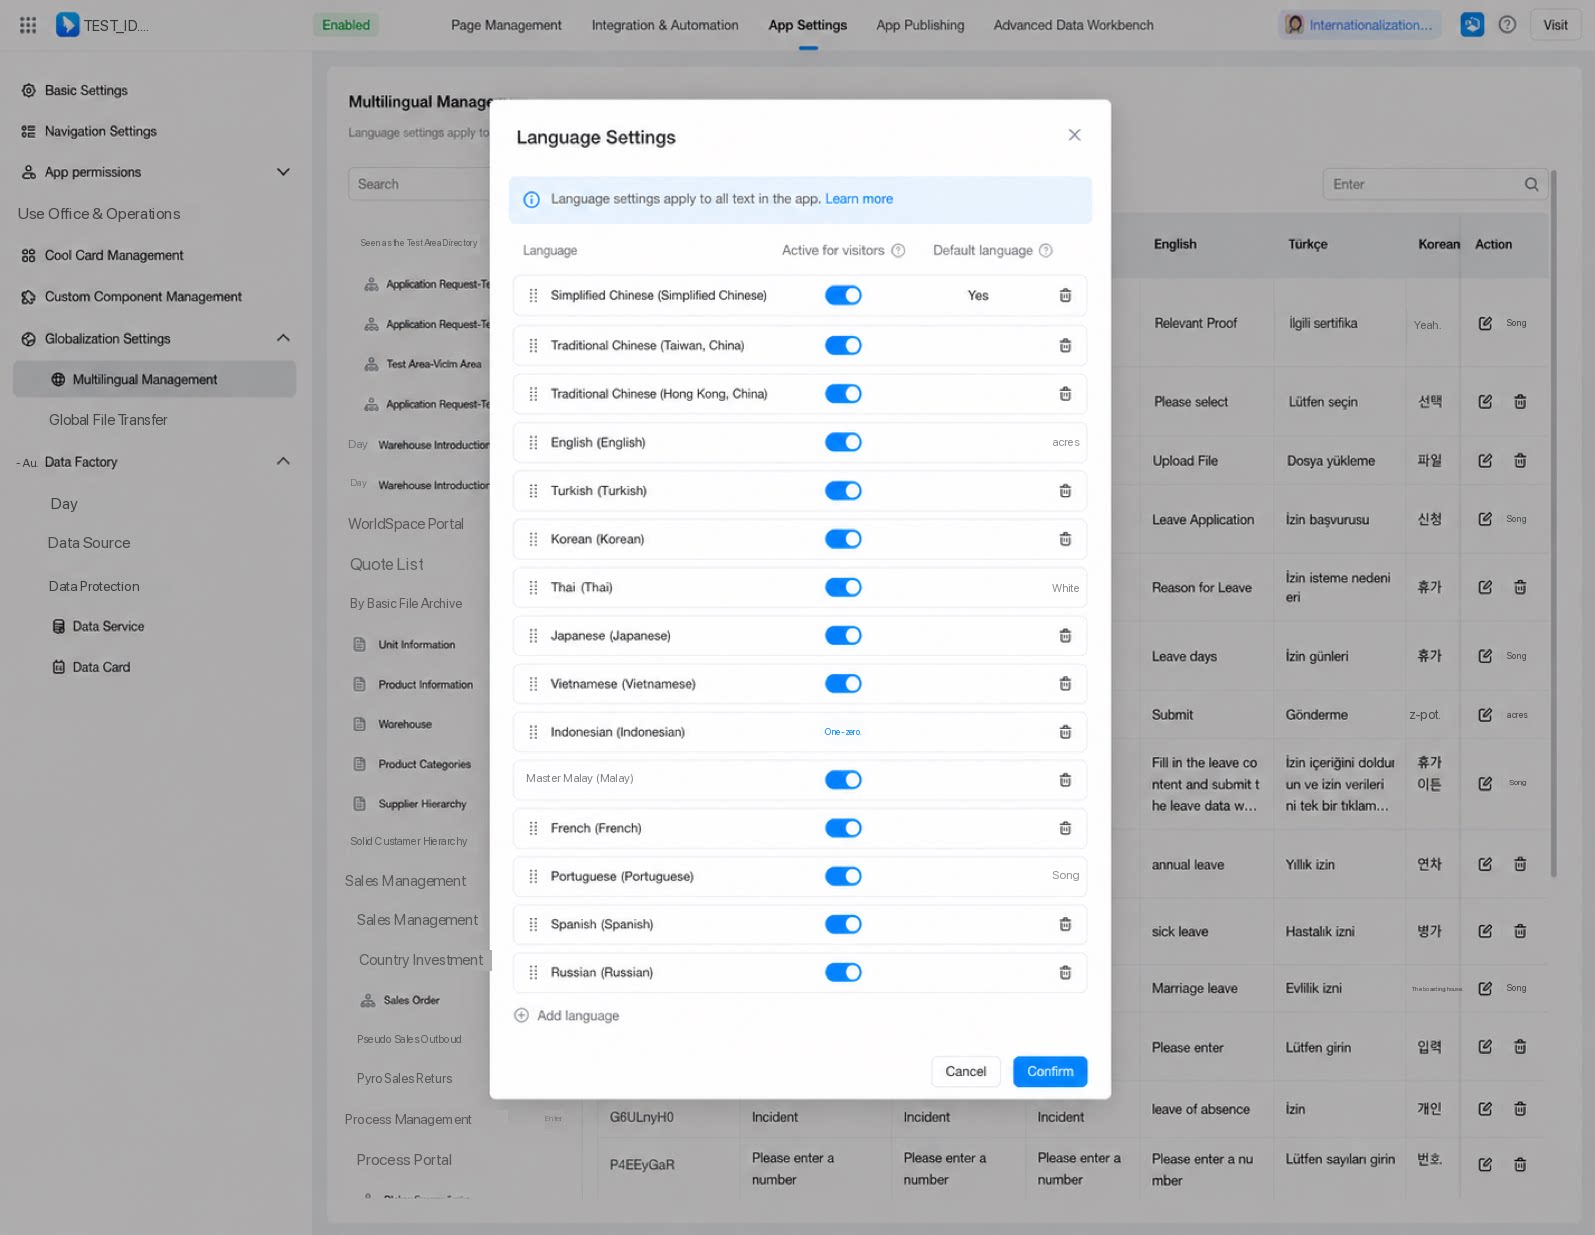This screenshot has width=1595, height=1235.
Task: Open the Learn more link
Action: coord(859,199)
